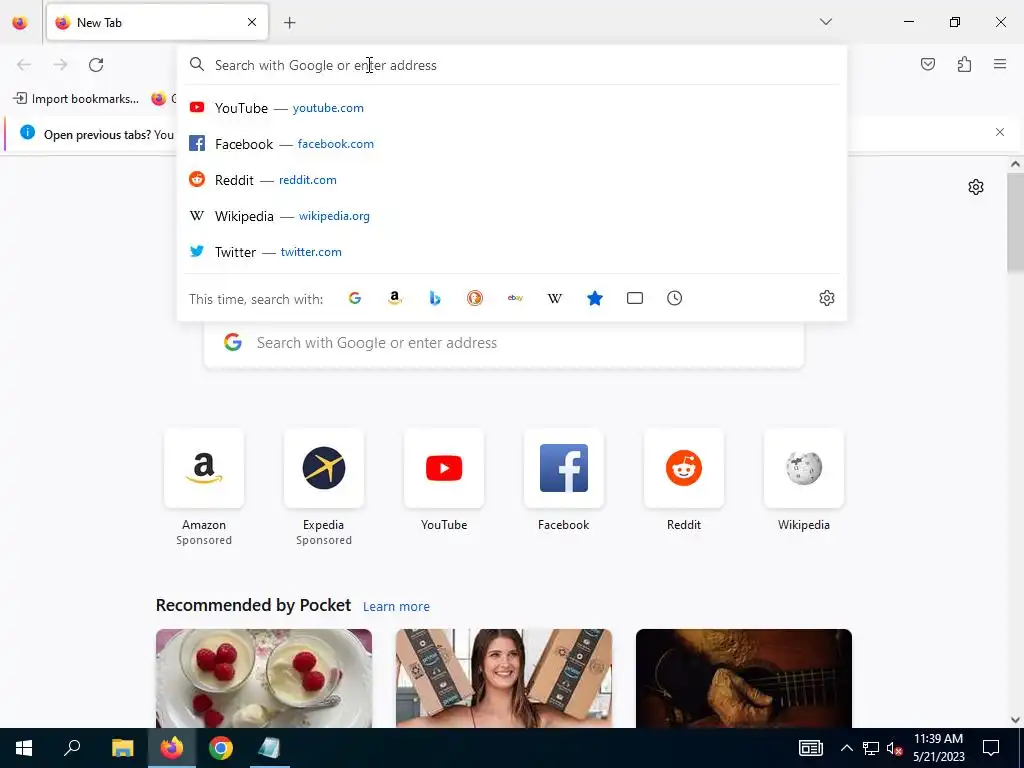Search this time with eBay icon
The height and width of the screenshot is (768, 1024).
(x=515, y=298)
